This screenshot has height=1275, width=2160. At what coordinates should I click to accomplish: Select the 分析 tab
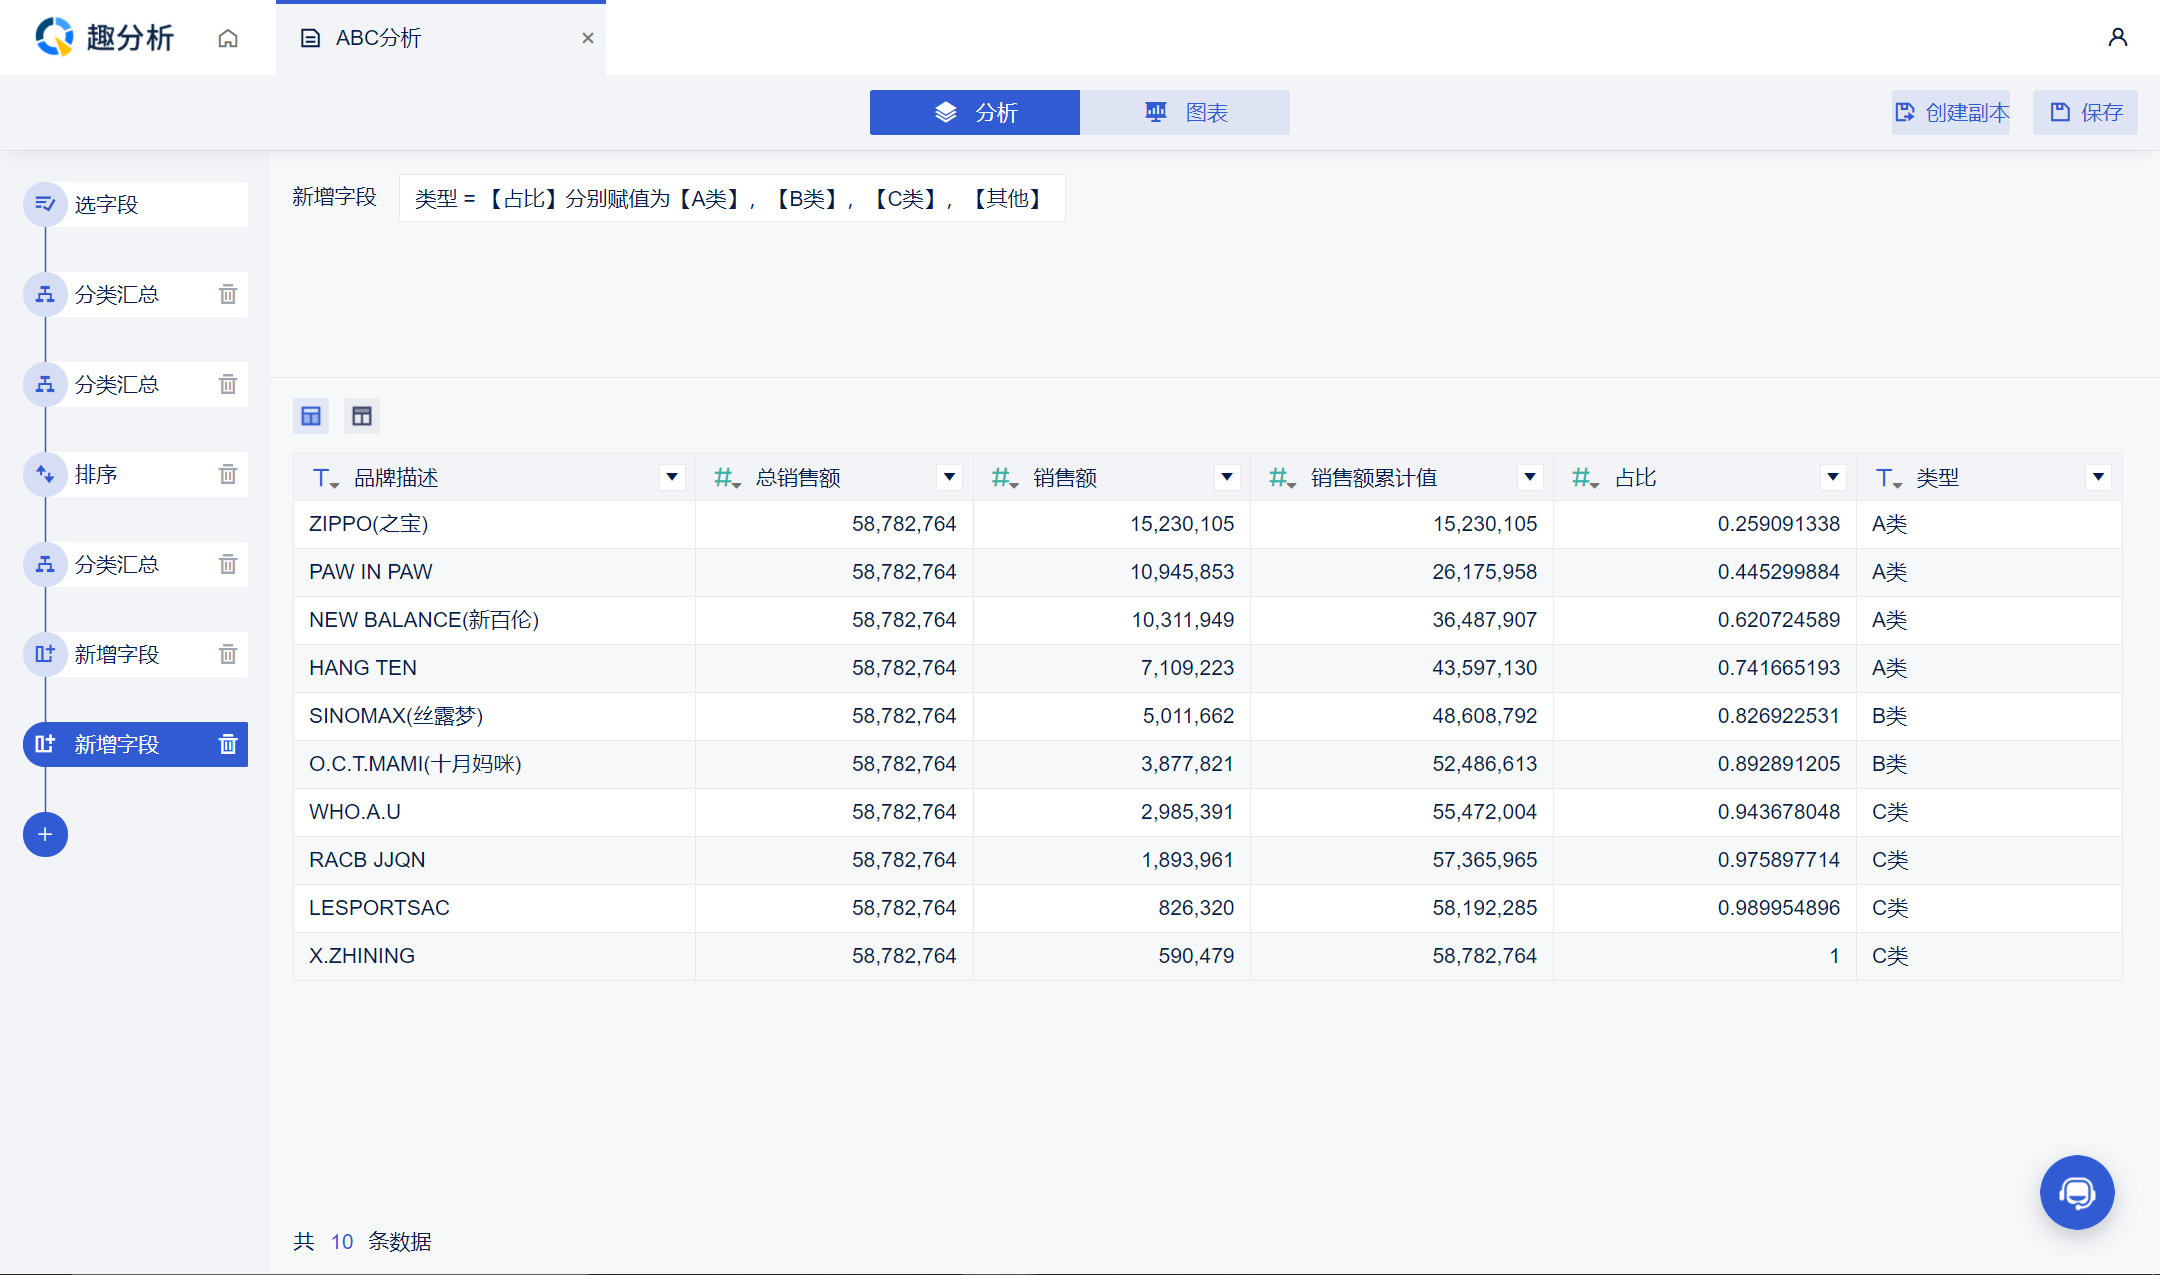[975, 112]
